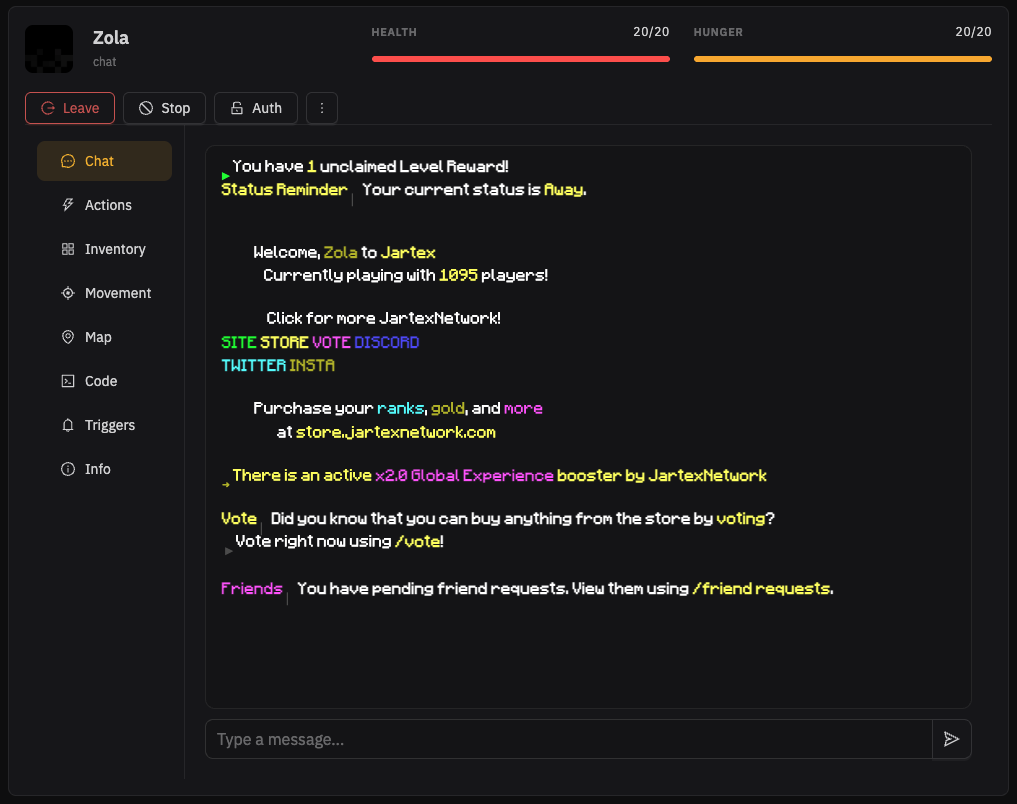Click the orange Hunger progress bar
This screenshot has width=1017, height=804.
click(x=843, y=59)
